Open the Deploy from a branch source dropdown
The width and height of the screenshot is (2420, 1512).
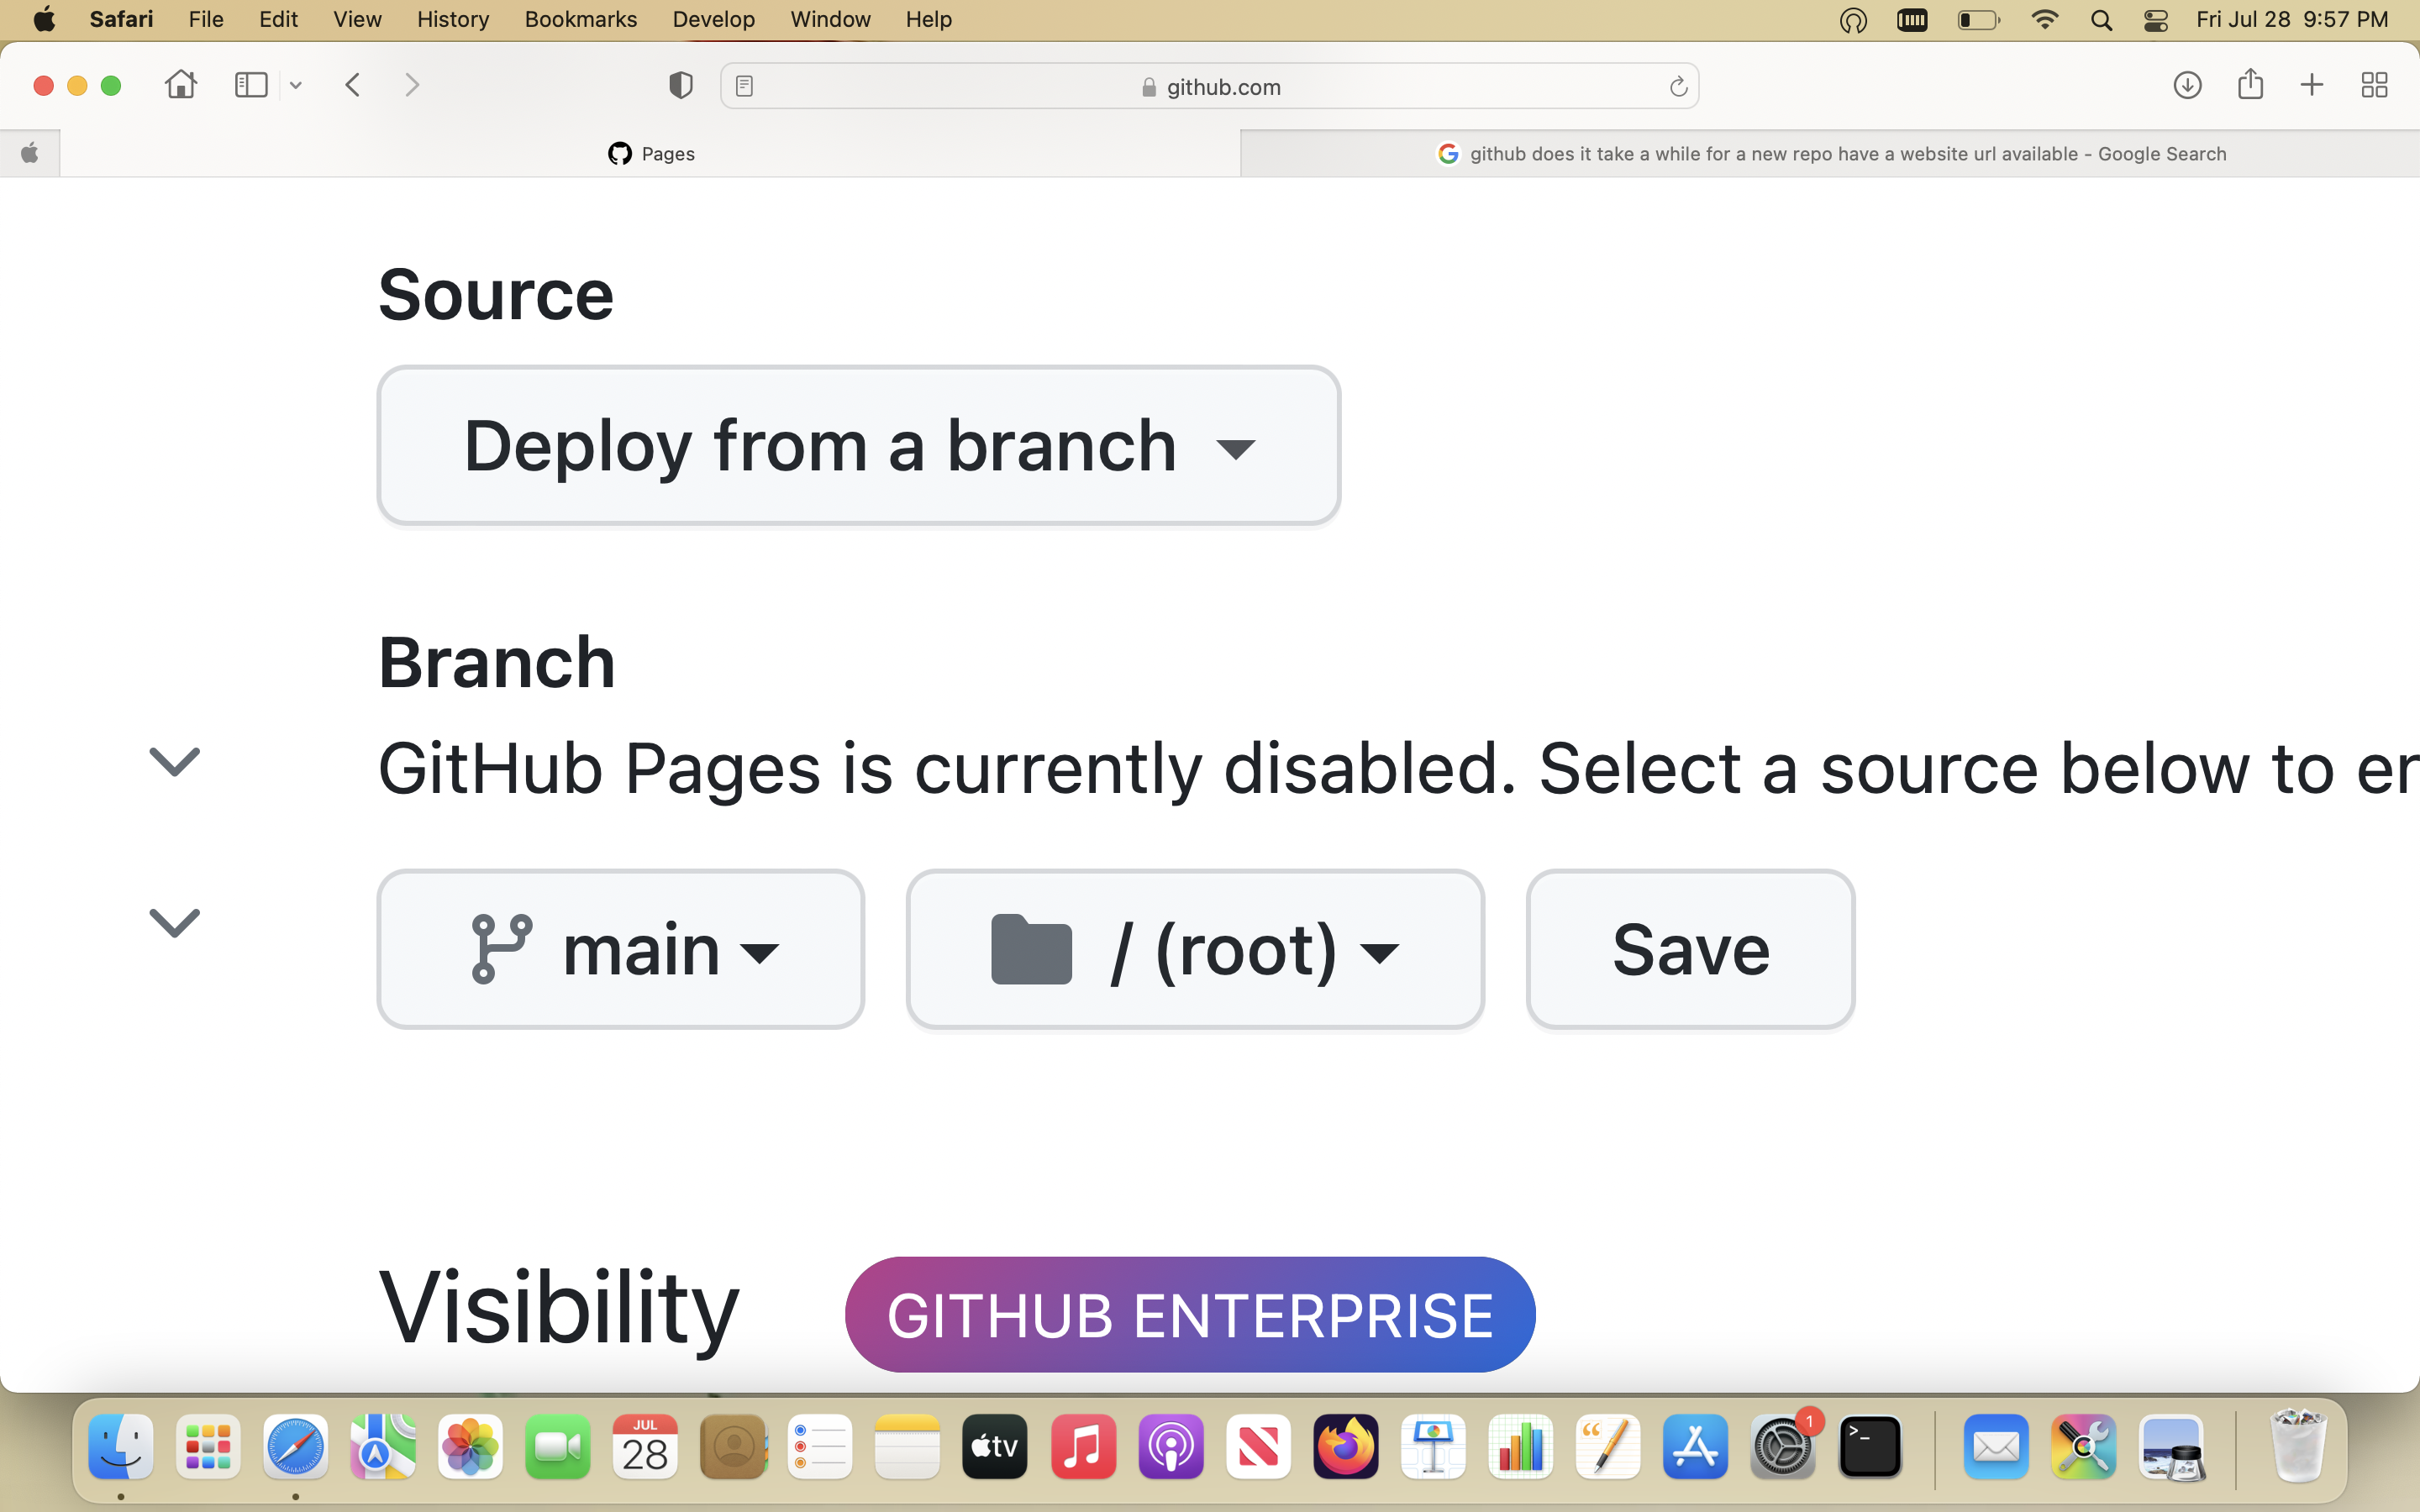858,445
